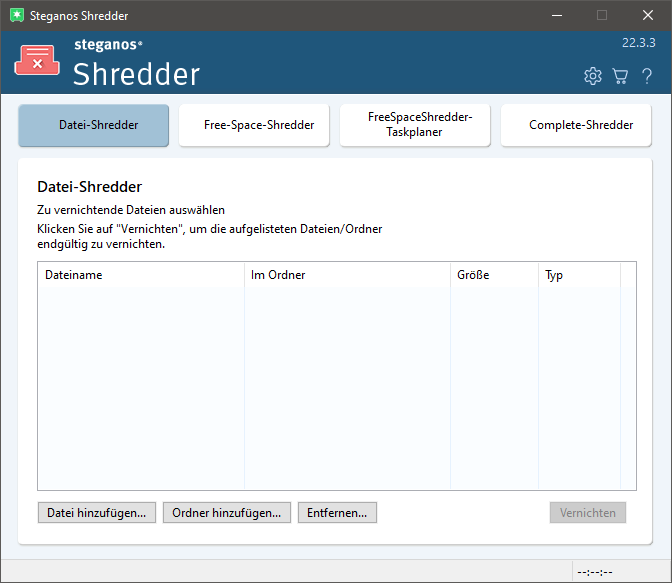This screenshot has width=672, height=583.
Task: Open the FreeSpaceShredder-Taskplaner tab
Action: point(415,125)
